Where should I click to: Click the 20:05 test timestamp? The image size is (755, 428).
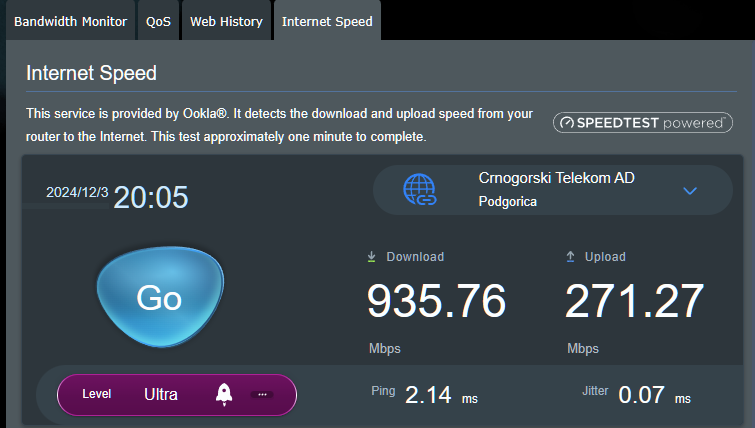[151, 197]
